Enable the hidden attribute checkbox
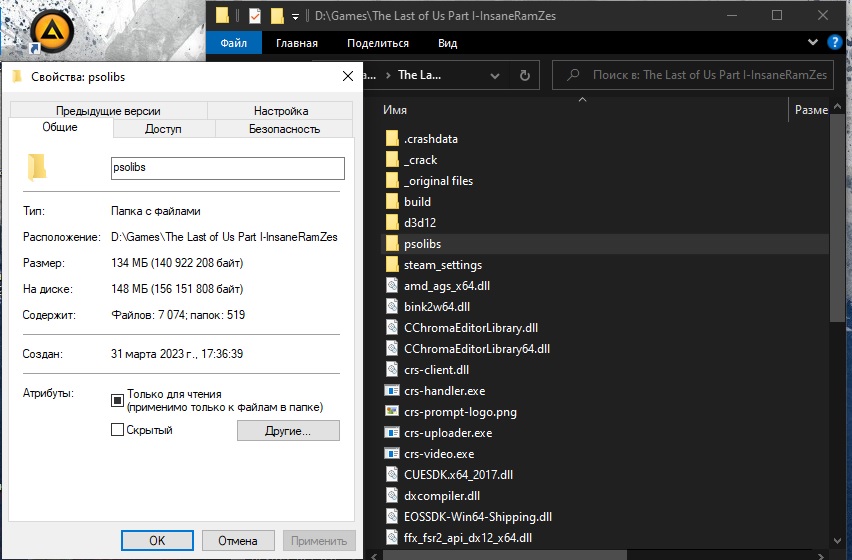The width and height of the screenshot is (852, 560). click(117, 430)
